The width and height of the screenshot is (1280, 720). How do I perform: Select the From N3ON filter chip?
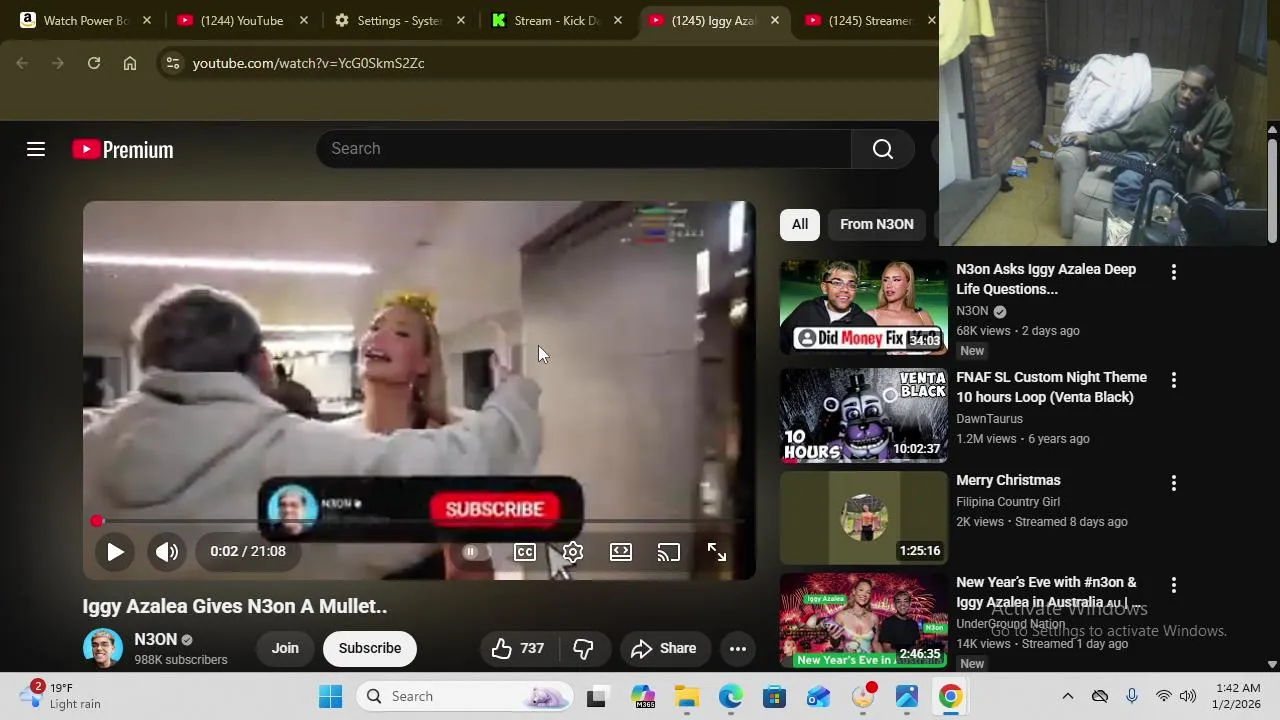pyautogui.click(x=877, y=224)
